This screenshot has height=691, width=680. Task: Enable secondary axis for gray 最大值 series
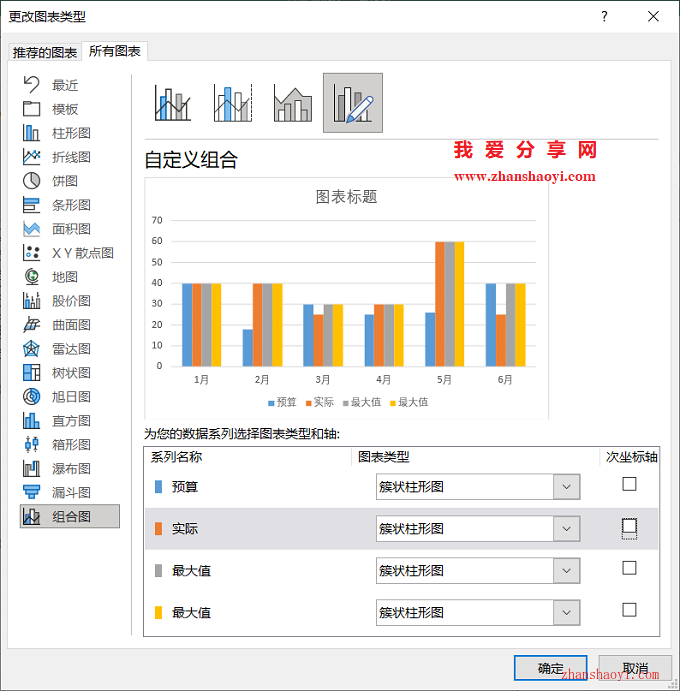pos(629,568)
